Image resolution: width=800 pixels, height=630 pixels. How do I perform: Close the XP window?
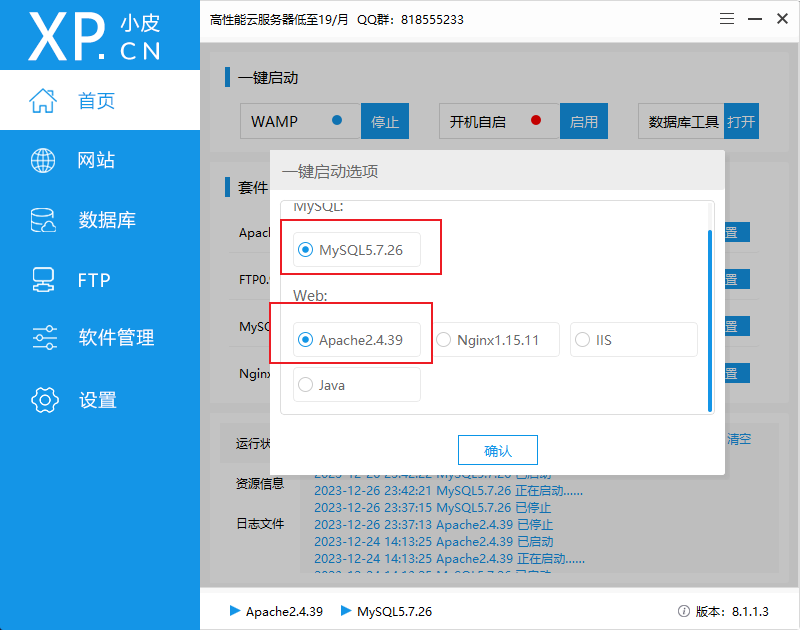pyautogui.click(x=782, y=19)
